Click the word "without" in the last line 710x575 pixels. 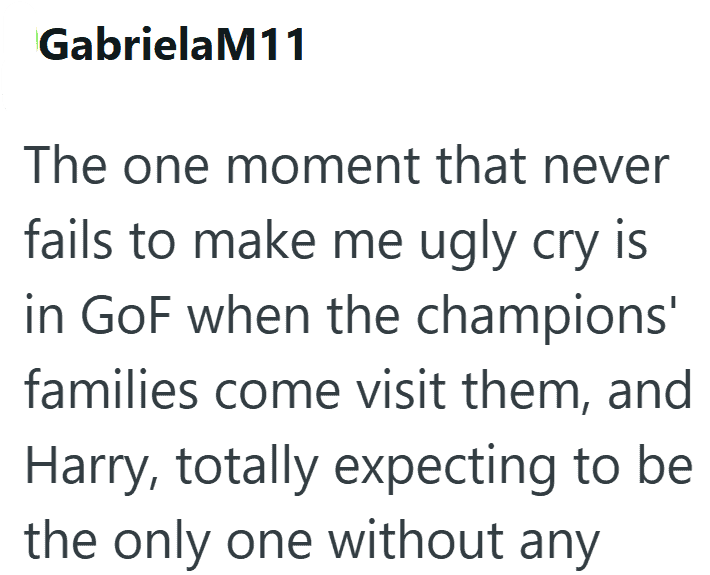(x=416, y=540)
